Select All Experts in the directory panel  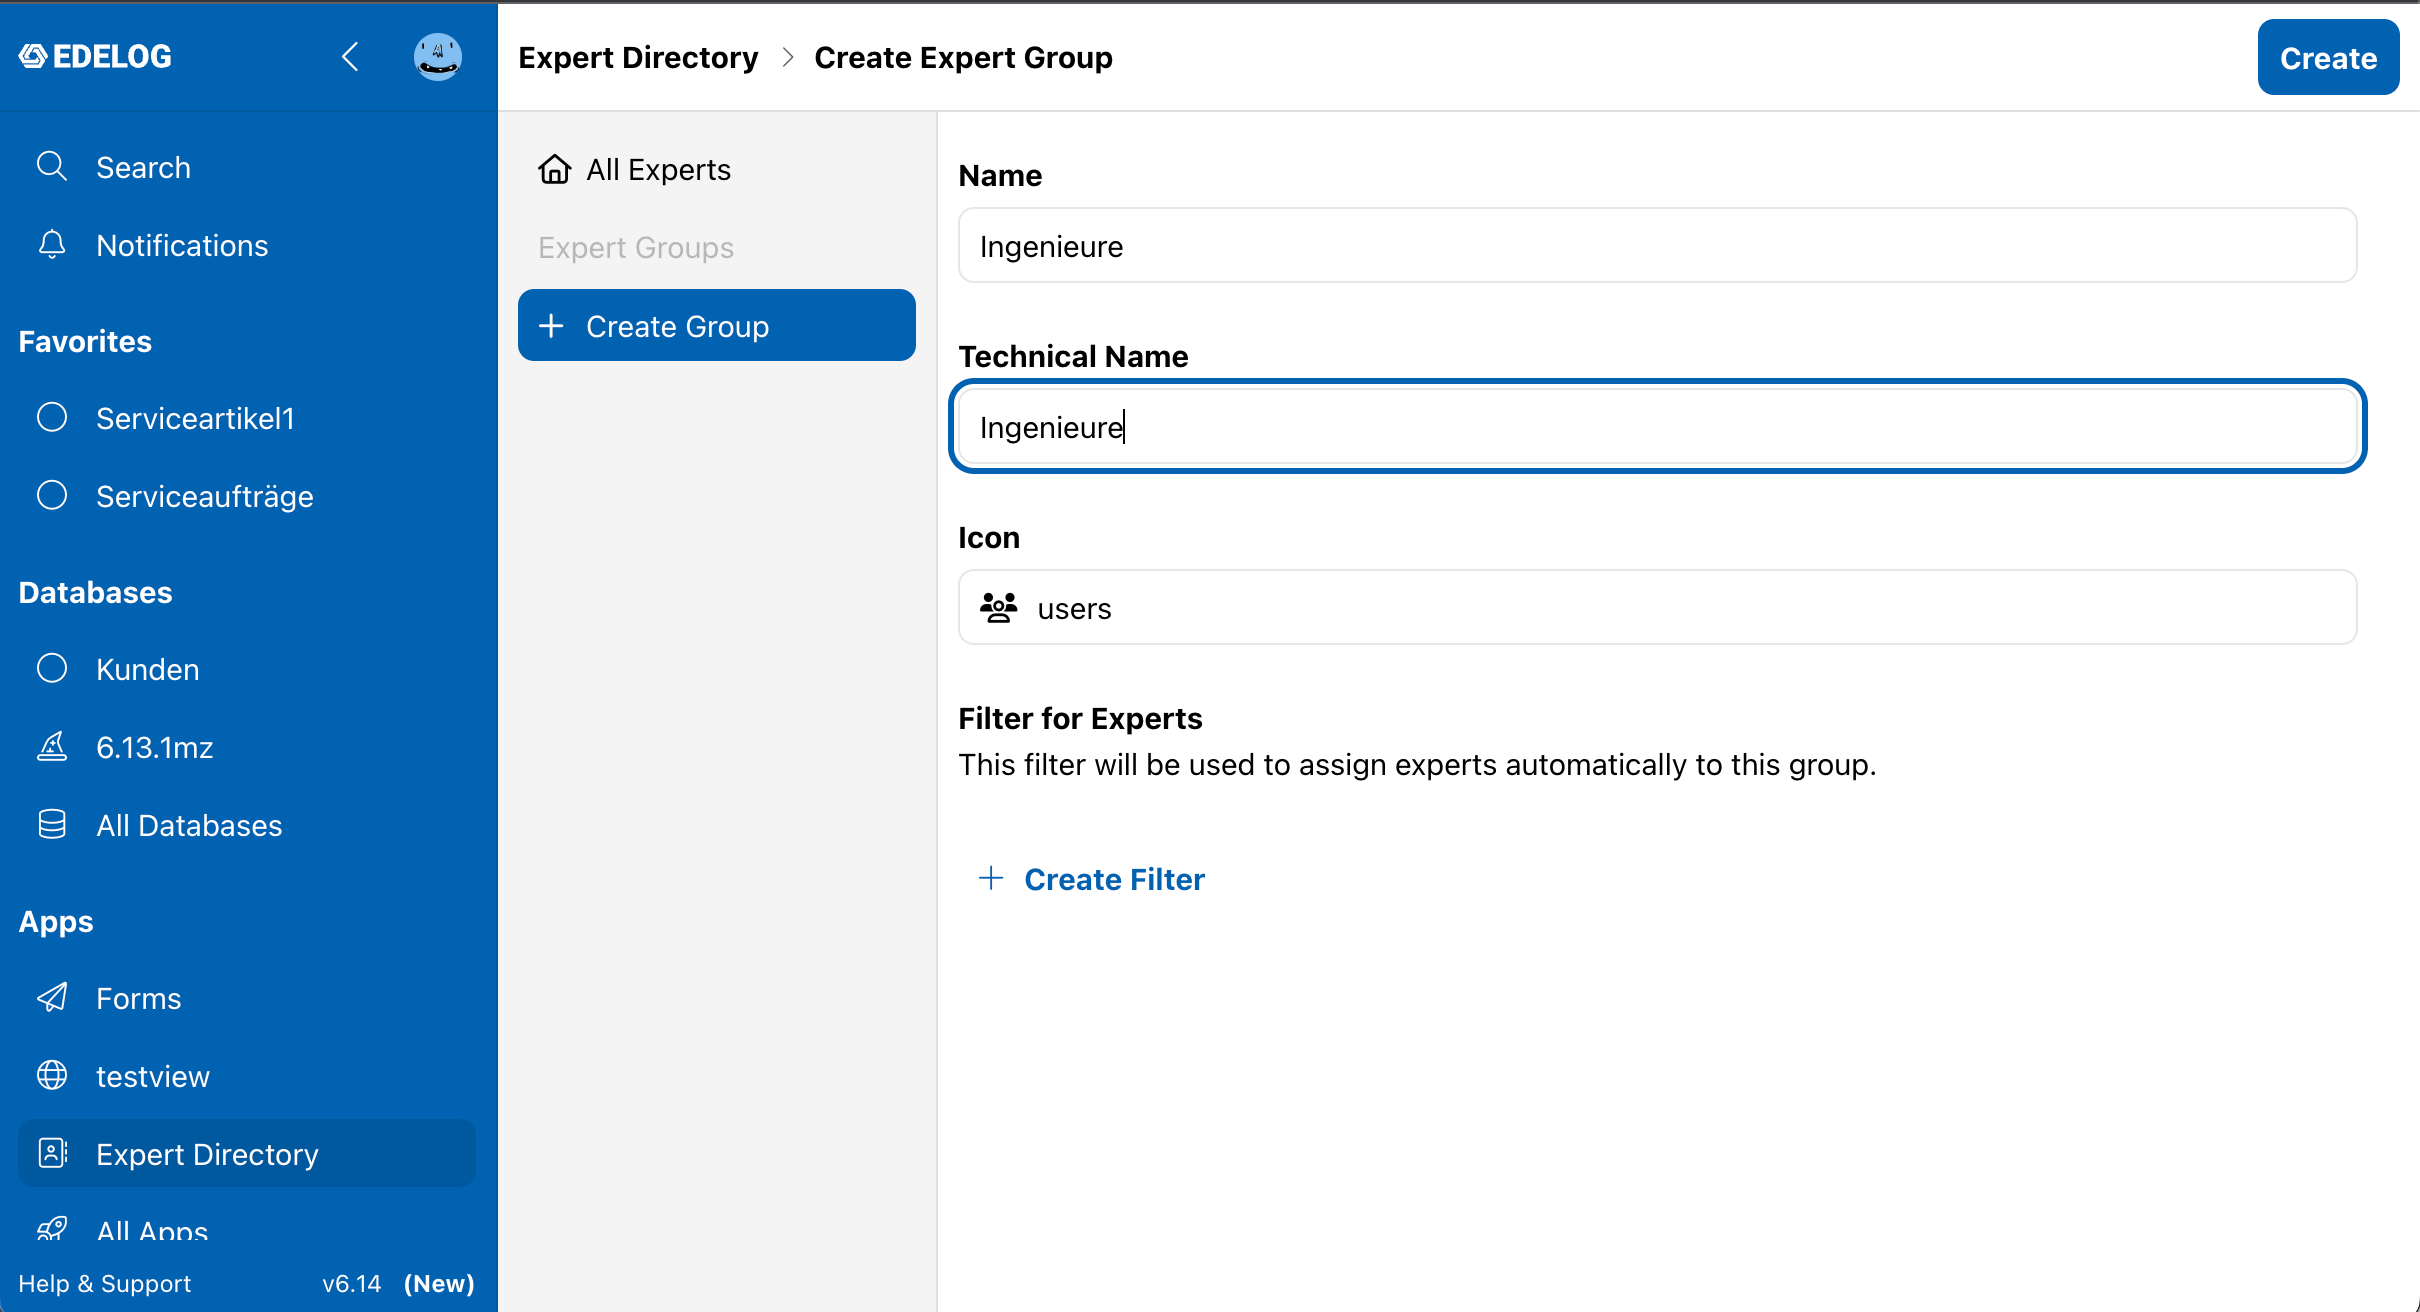click(717, 169)
